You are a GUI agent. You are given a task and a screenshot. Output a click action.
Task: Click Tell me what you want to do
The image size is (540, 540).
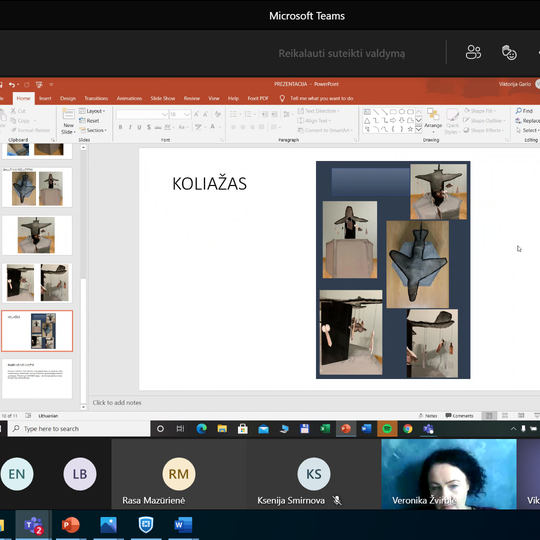coord(321,98)
